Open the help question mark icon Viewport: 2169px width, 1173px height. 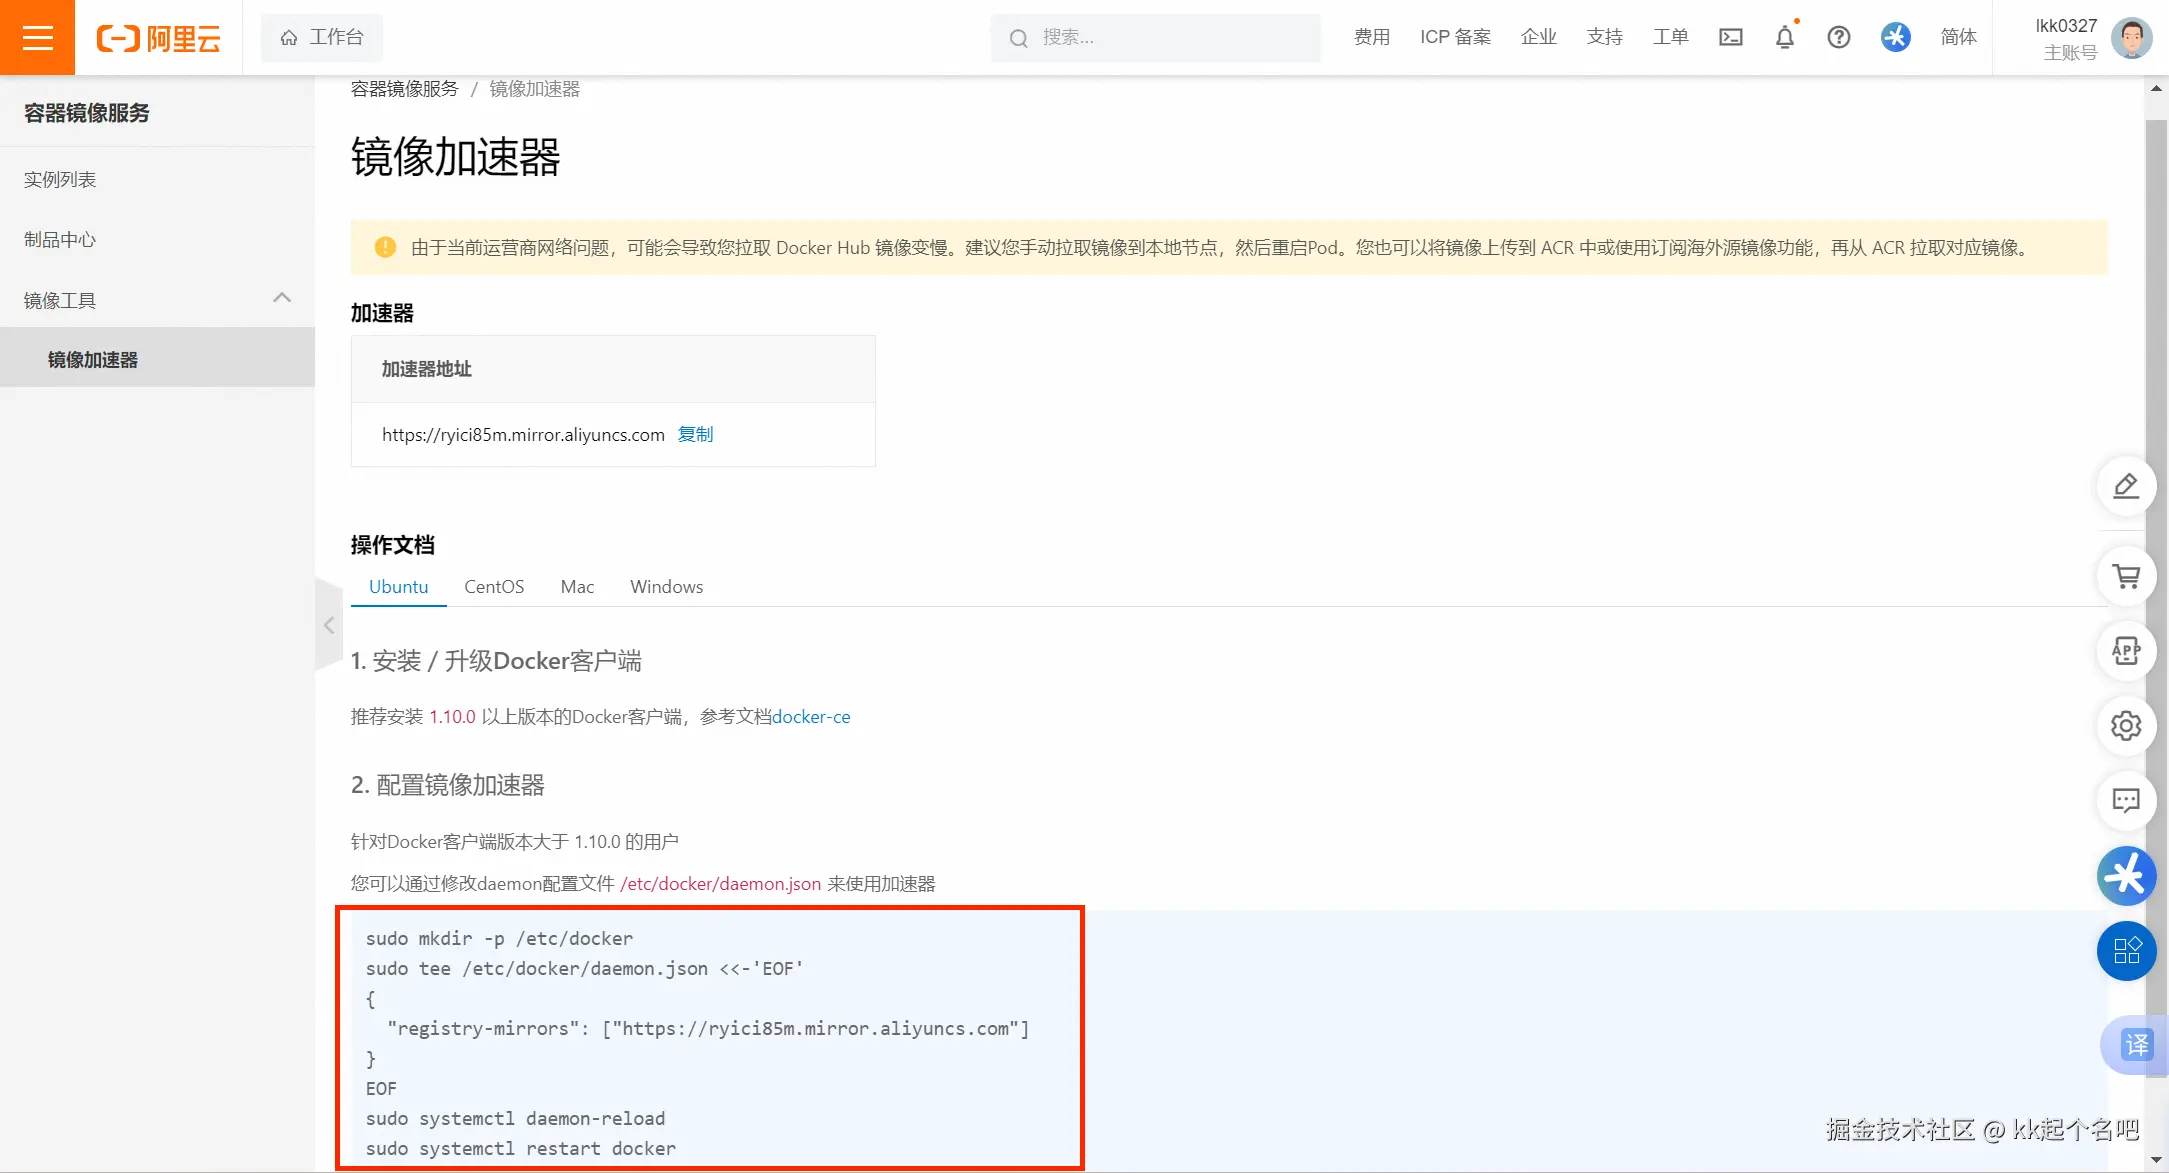1839,37
